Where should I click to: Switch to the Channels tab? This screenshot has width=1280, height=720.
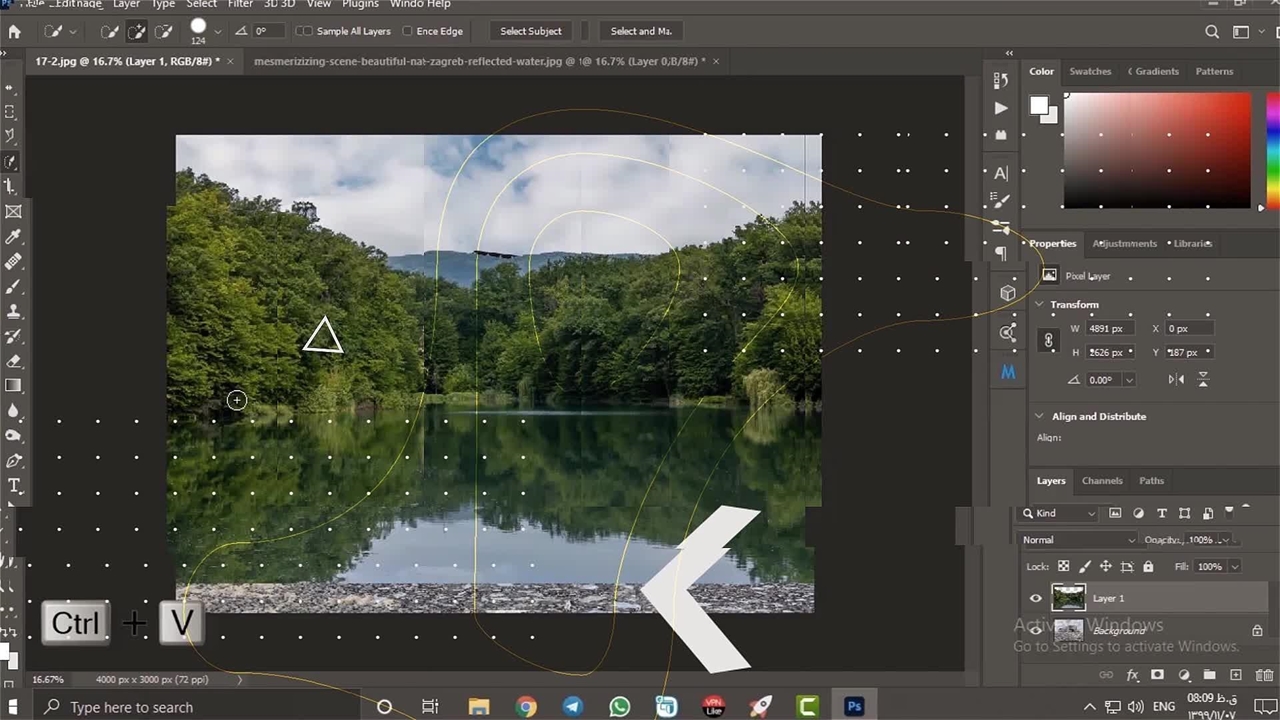click(1102, 481)
